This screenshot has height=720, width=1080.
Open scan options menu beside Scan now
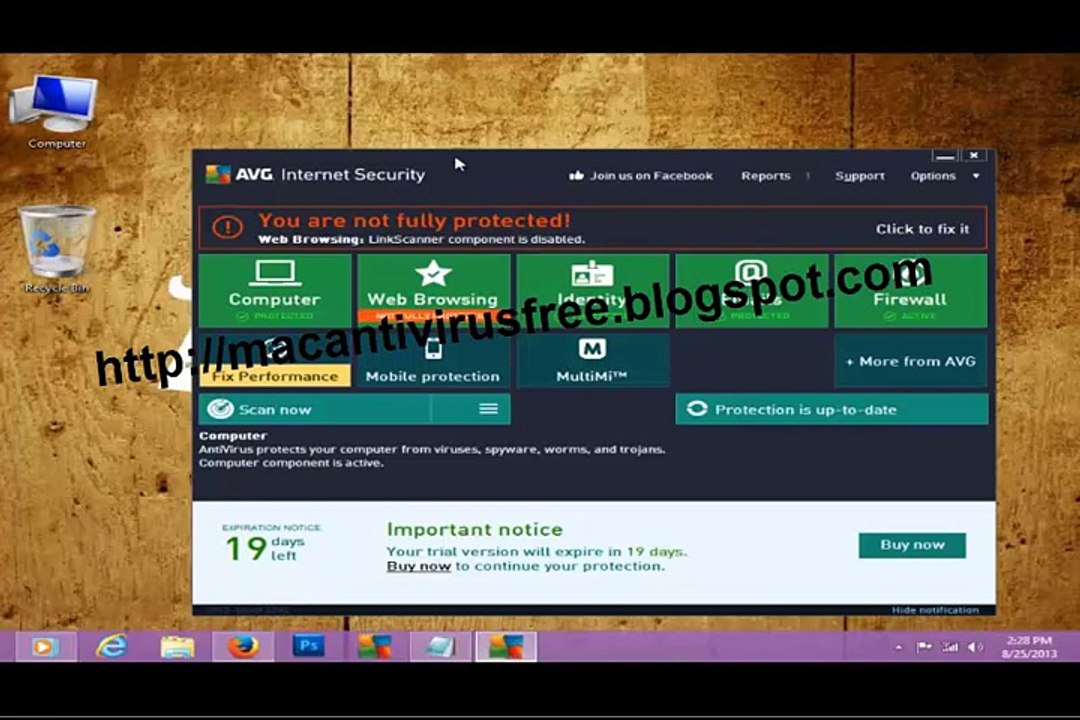488,409
